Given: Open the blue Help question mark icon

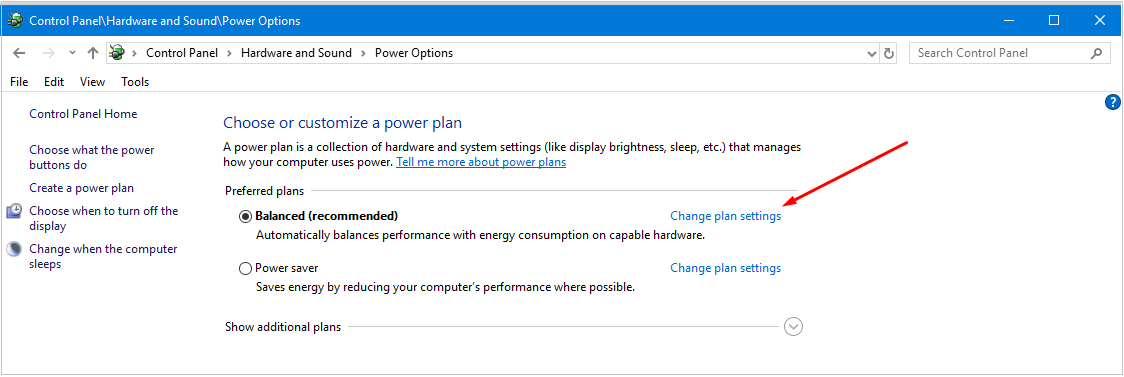Looking at the screenshot, I should point(1113,102).
